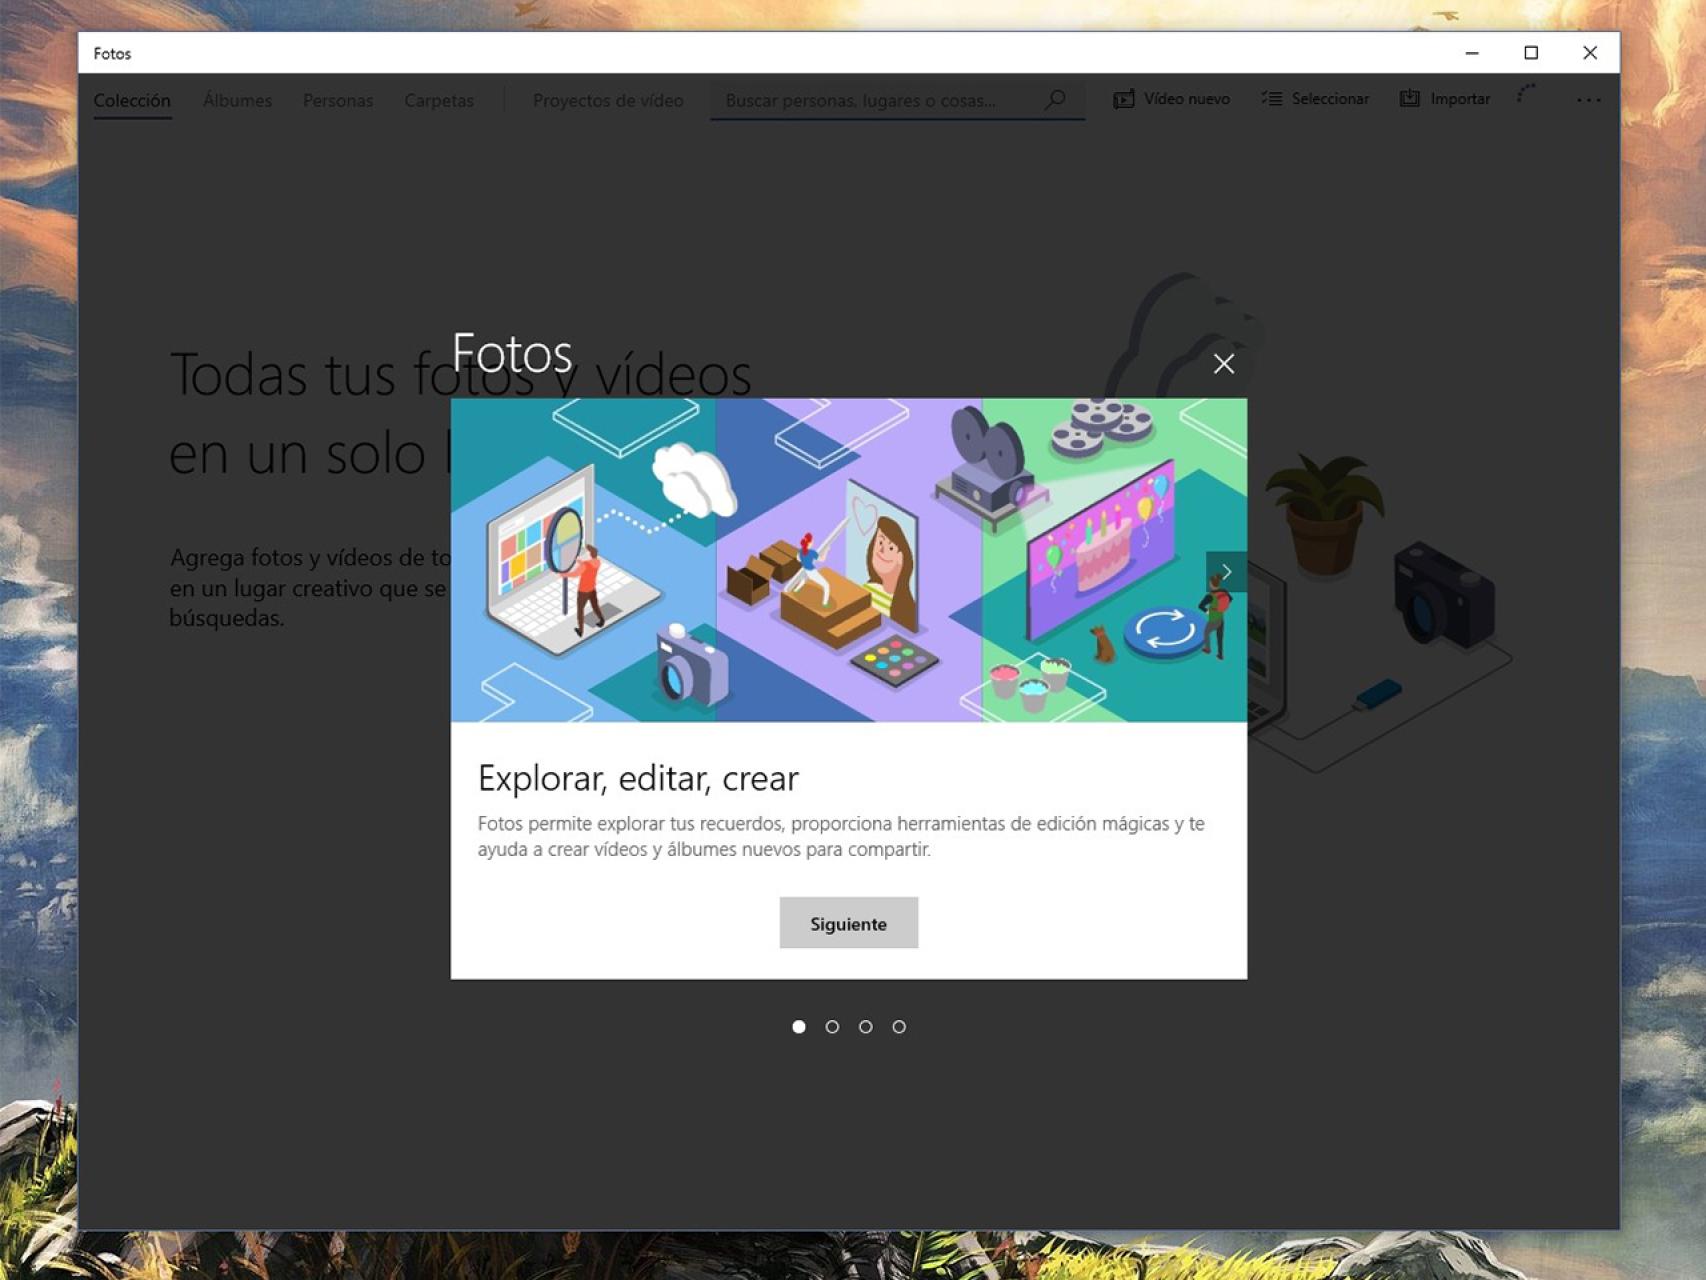The image size is (1706, 1280).
Task: Click the Seleccionar icon
Action: pos(1272,99)
